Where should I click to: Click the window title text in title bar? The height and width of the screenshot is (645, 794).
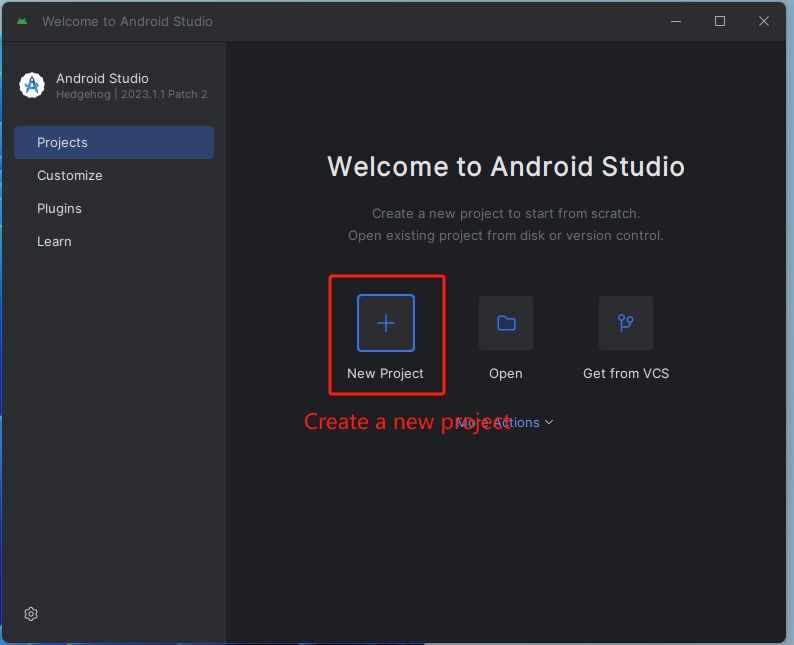coord(127,21)
